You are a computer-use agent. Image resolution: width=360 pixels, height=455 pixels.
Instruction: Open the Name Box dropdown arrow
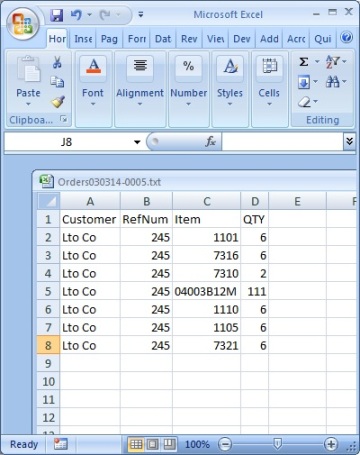[x=137, y=142]
